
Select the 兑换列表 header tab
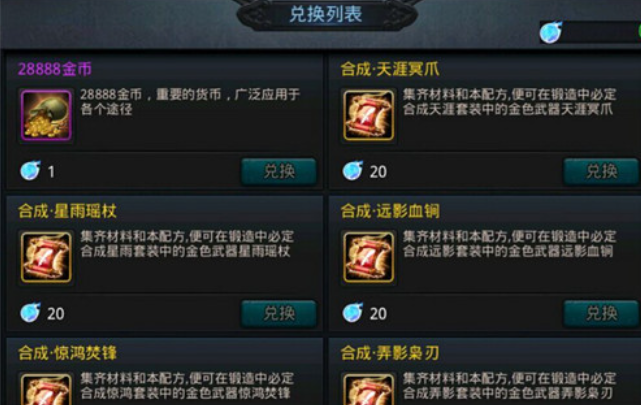[x=326, y=14]
